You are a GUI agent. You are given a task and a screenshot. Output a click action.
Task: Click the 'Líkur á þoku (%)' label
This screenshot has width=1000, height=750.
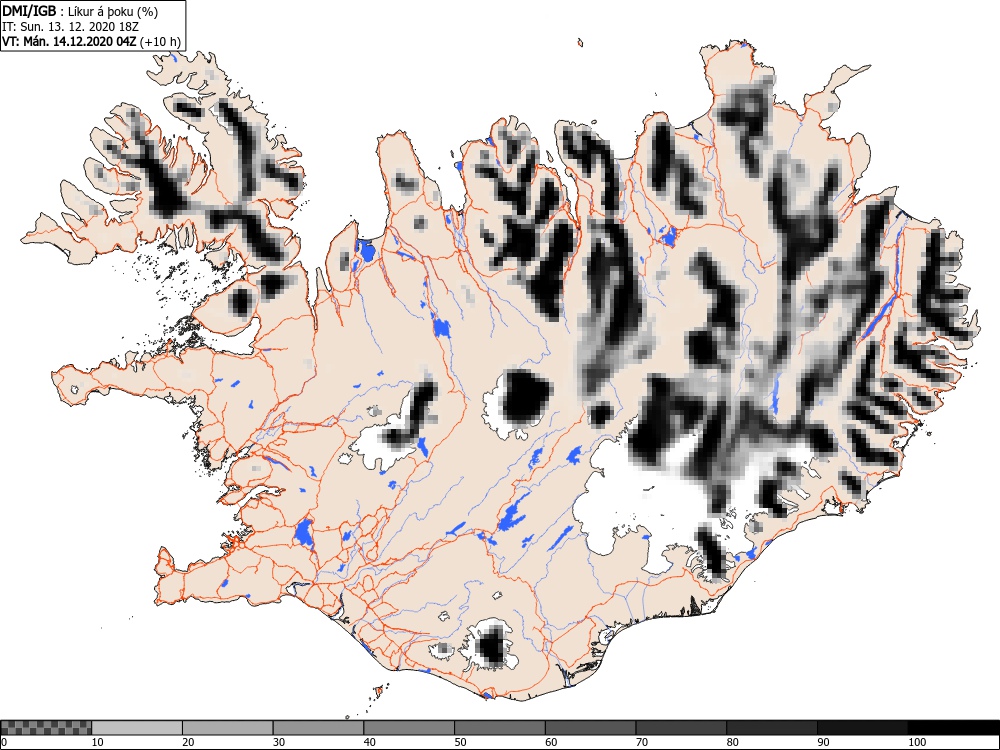(113, 12)
